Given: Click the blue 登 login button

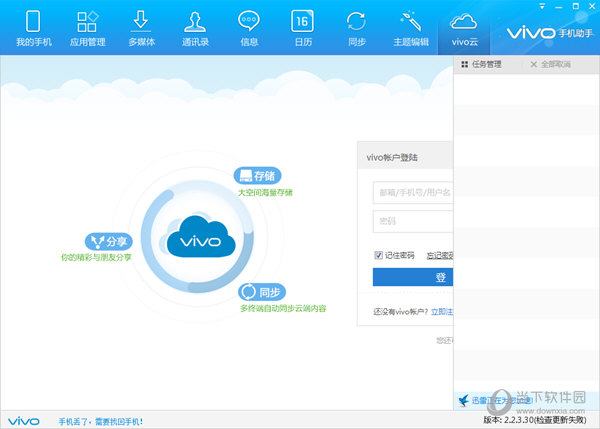Looking at the screenshot, I should coord(413,277).
